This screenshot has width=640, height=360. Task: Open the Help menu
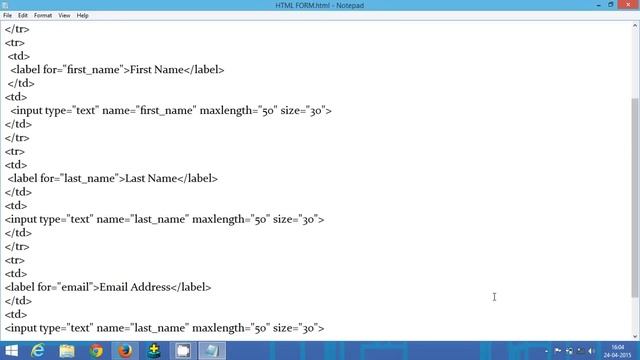pos(82,16)
